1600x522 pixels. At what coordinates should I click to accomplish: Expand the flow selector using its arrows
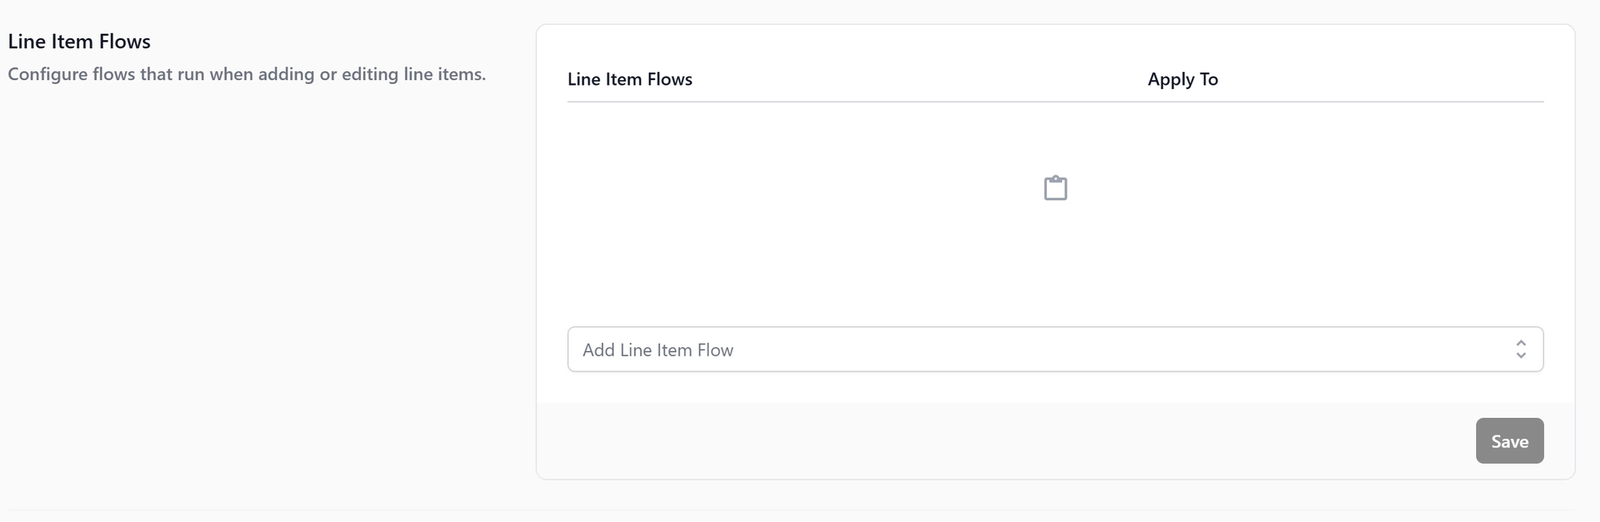1520,349
